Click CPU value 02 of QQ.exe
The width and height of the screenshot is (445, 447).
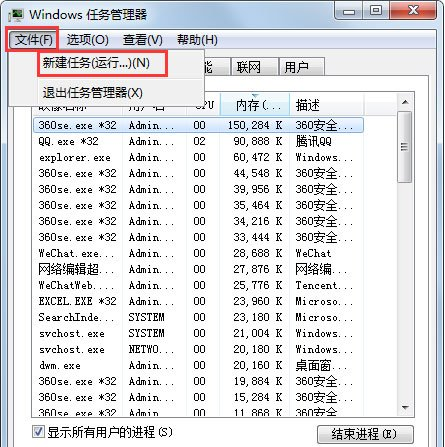click(x=199, y=141)
